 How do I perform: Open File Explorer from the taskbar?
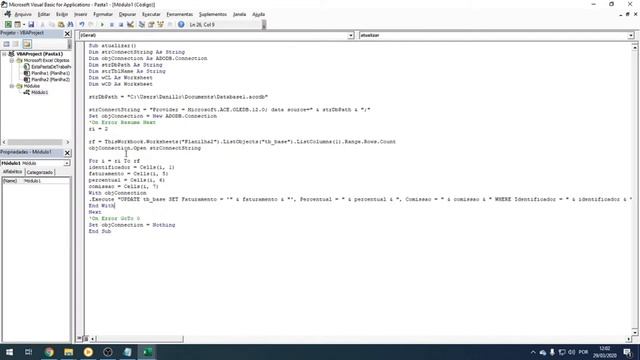pyautogui.click(x=69, y=352)
